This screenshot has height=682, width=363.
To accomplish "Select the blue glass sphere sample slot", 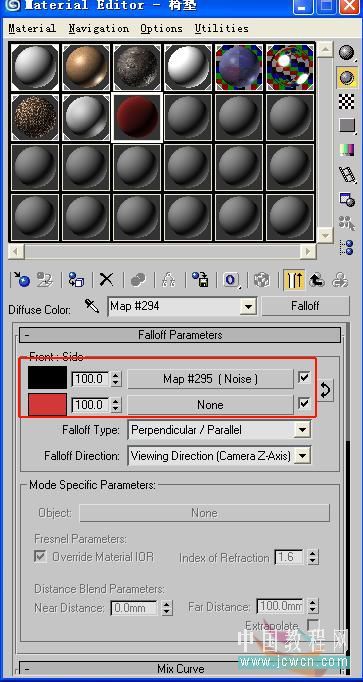I will tap(240, 67).
